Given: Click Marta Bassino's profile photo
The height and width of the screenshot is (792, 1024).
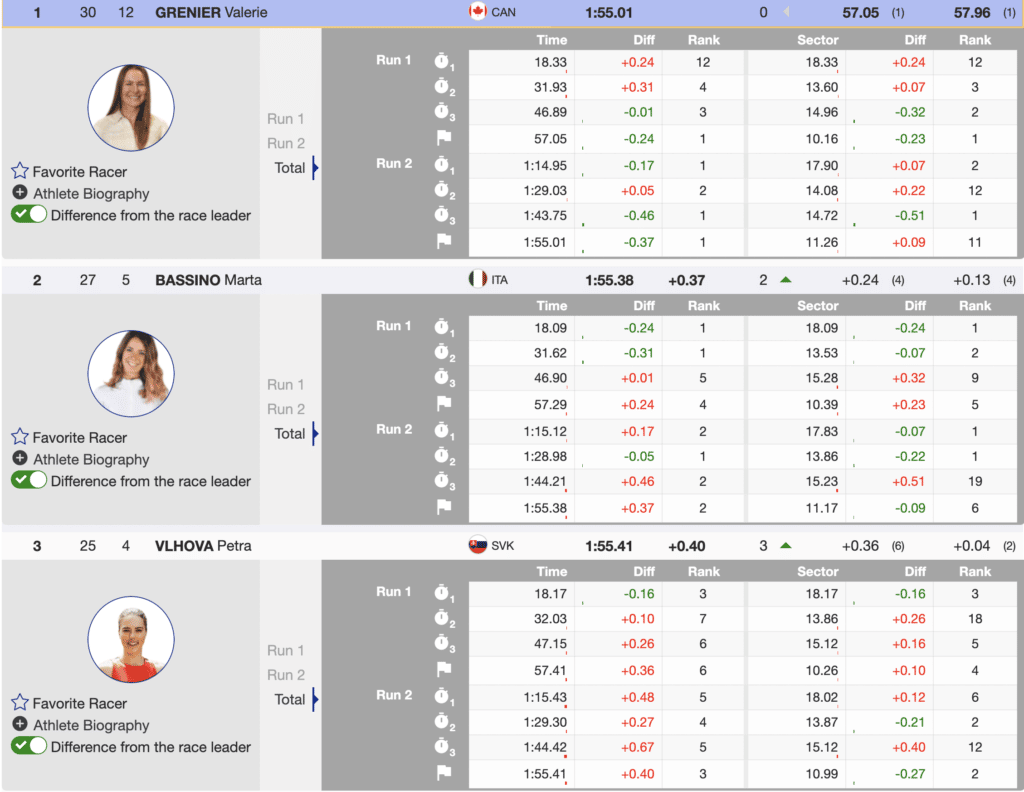Looking at the screenshot, I should [x=131, y=373].
